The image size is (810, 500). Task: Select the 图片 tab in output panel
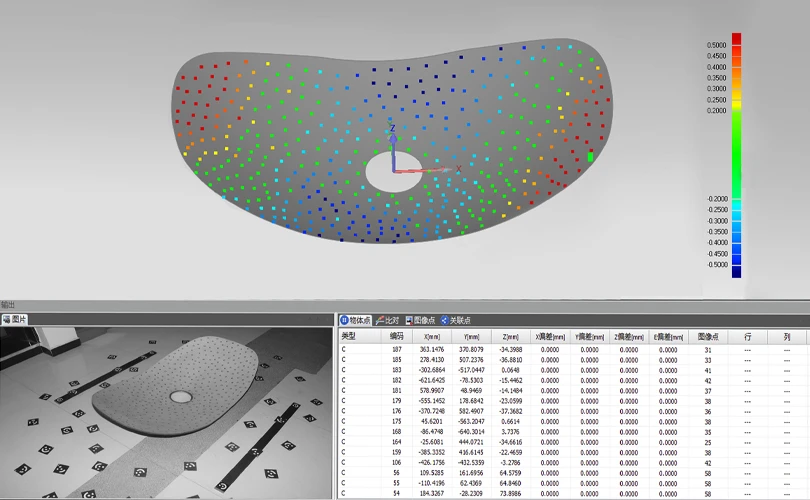point(14,319)
